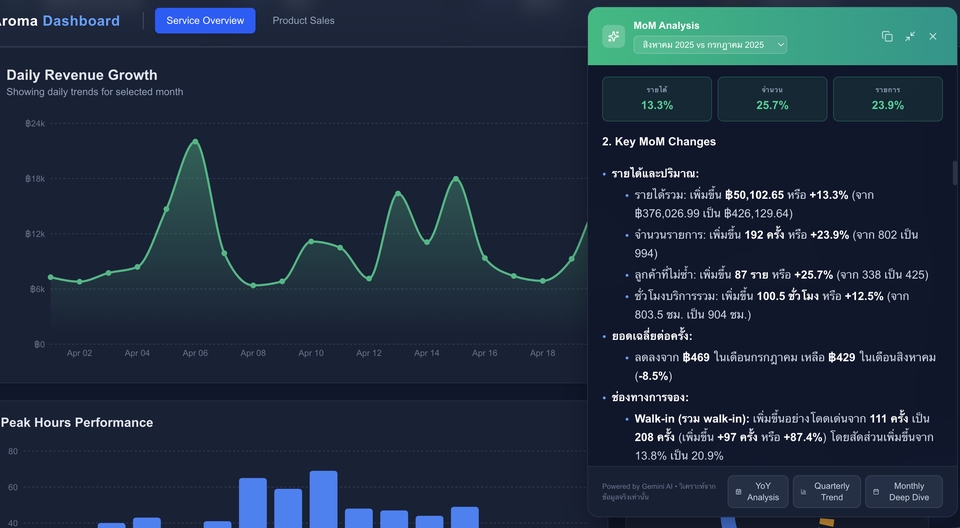
Task: Click the '100.5 ชั่วโมง' service hours value
Action: coord(788,296)
